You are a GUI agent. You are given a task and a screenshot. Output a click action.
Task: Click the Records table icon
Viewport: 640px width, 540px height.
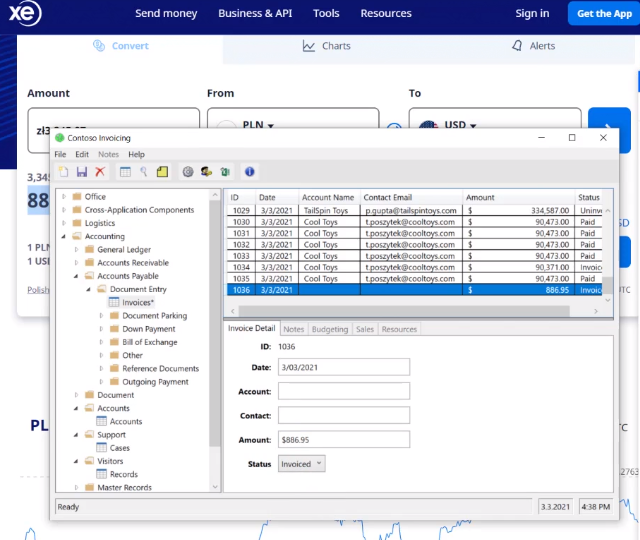click(101, 474)
